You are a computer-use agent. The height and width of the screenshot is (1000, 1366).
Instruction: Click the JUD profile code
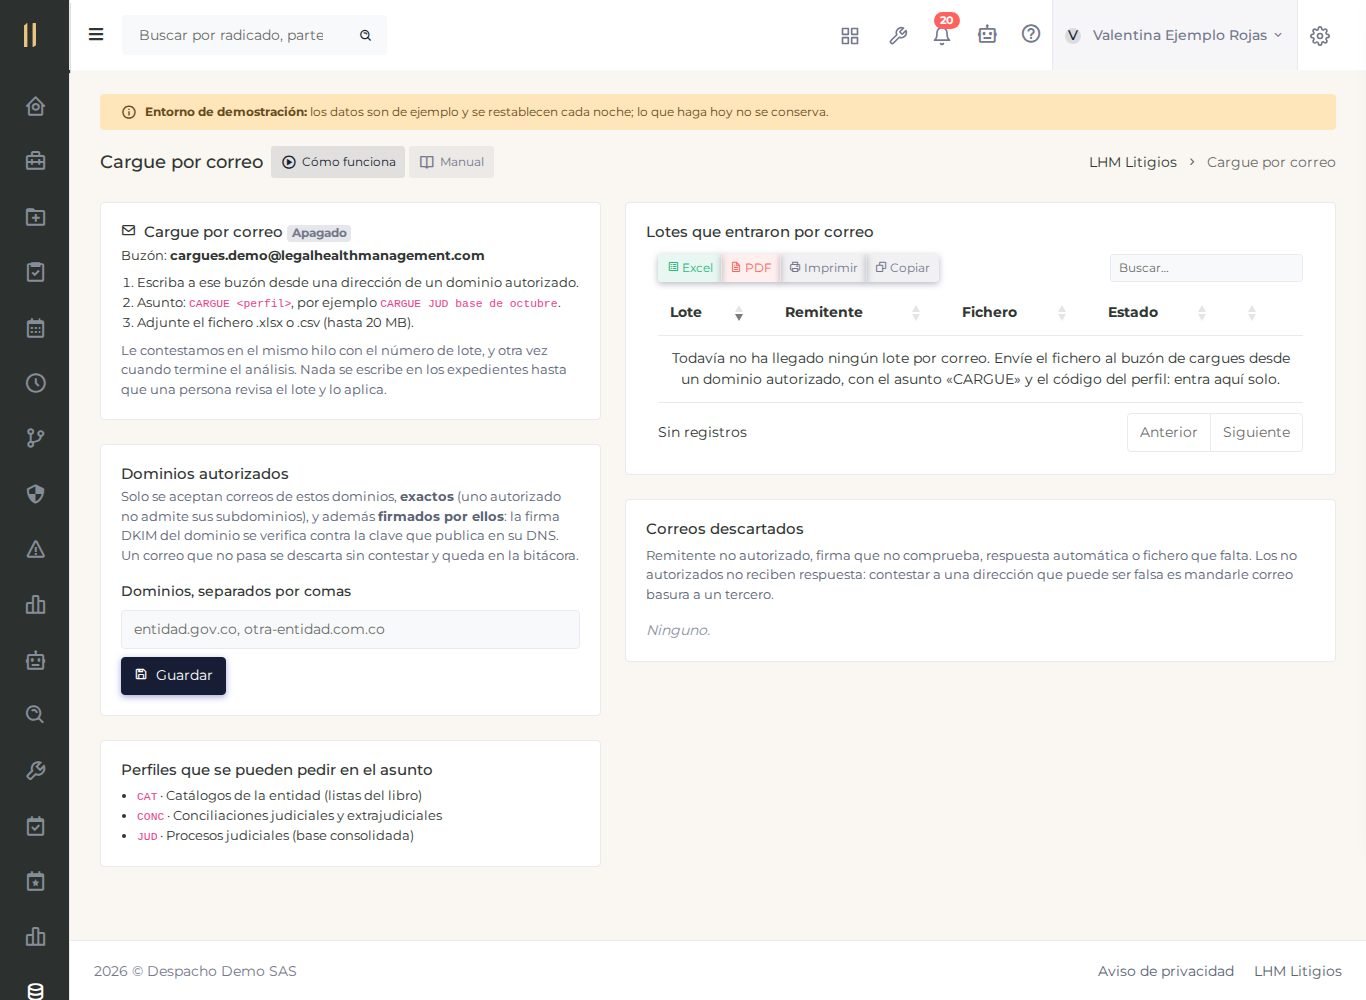(147, 837)
